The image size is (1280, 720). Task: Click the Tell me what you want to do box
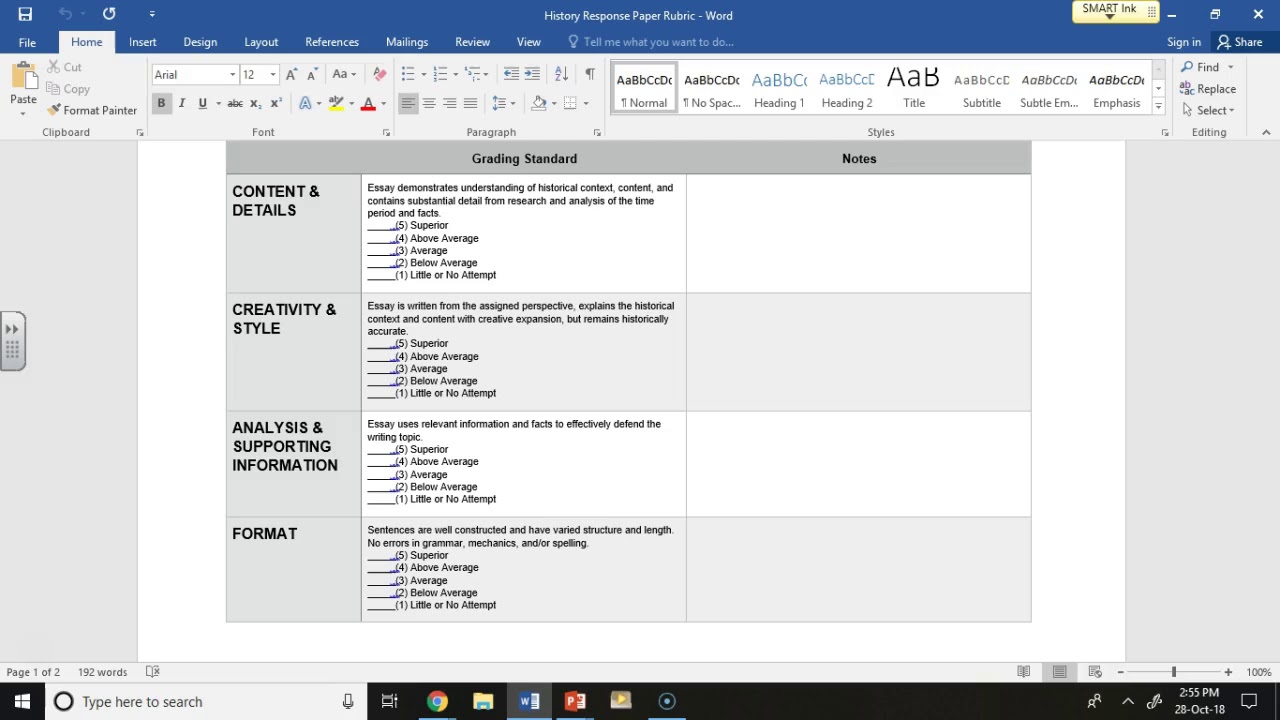(x=658, y=42)
